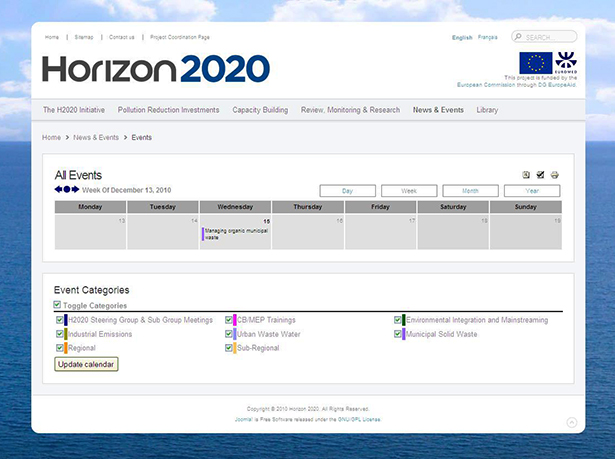
Task: Click the day number 15
Action: tap(267, 221)
